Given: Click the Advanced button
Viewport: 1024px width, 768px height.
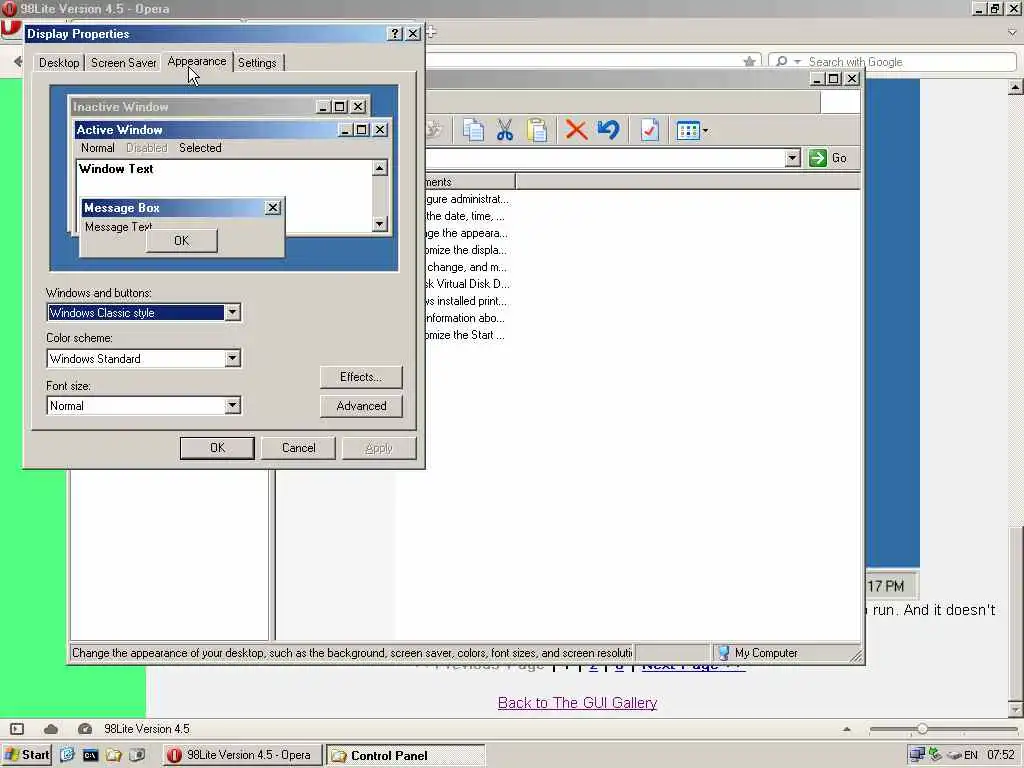Looking at the screenshot, I should point(361,406).
